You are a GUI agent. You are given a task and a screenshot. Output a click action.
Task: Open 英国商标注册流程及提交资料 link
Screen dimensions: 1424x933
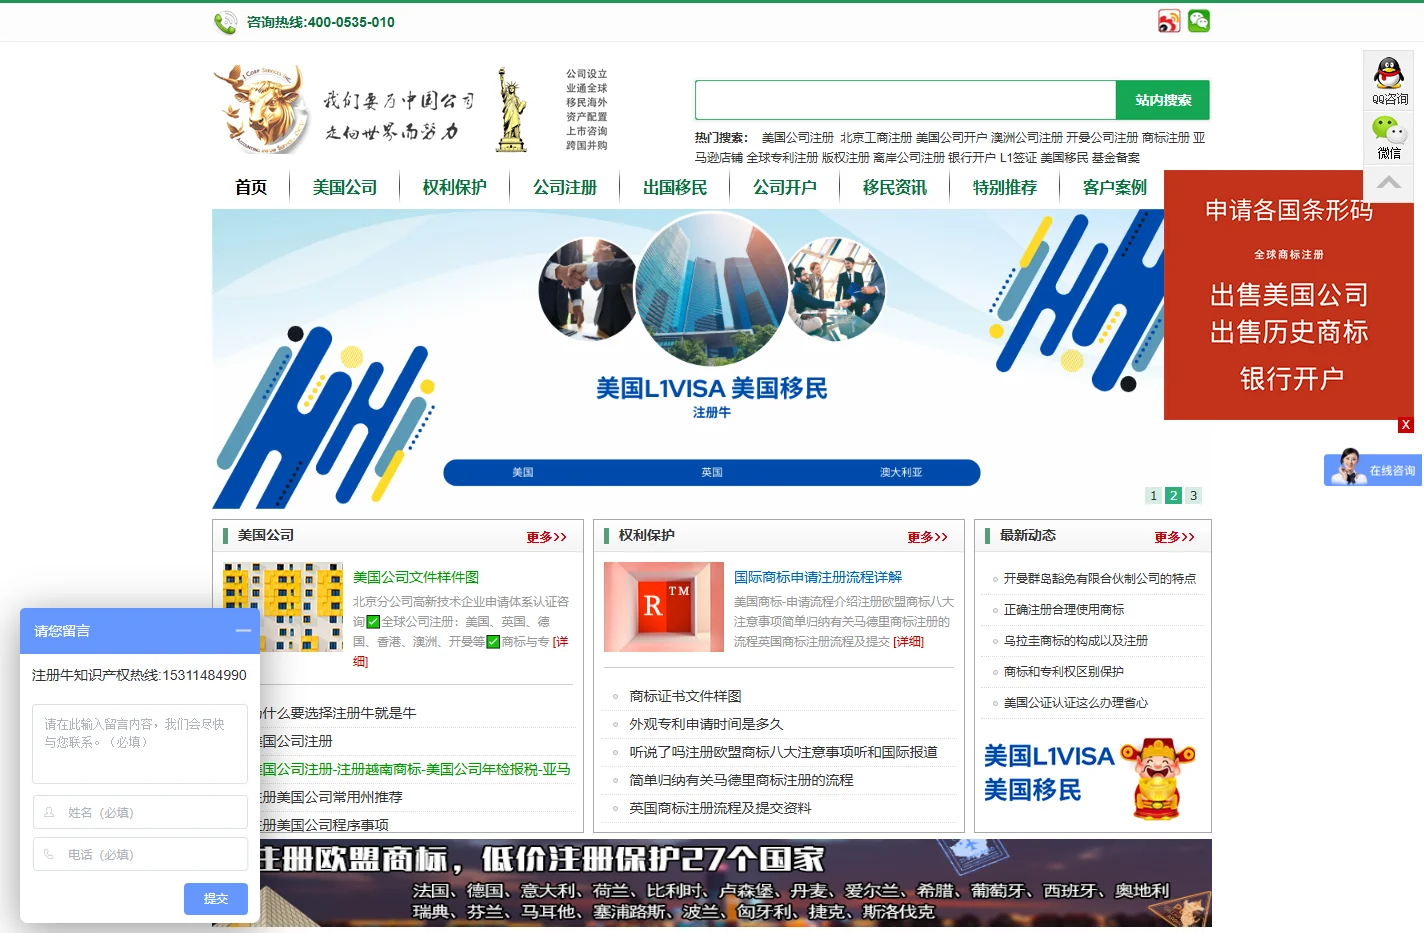(x=720, y=808)
